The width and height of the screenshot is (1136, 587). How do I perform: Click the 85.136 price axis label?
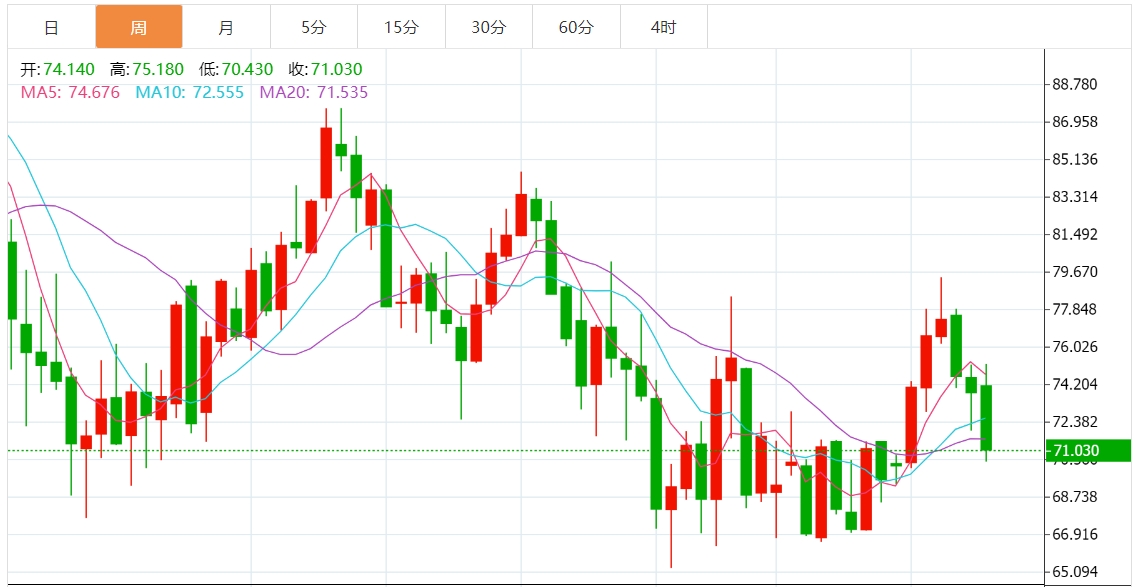pos(1074,159)
